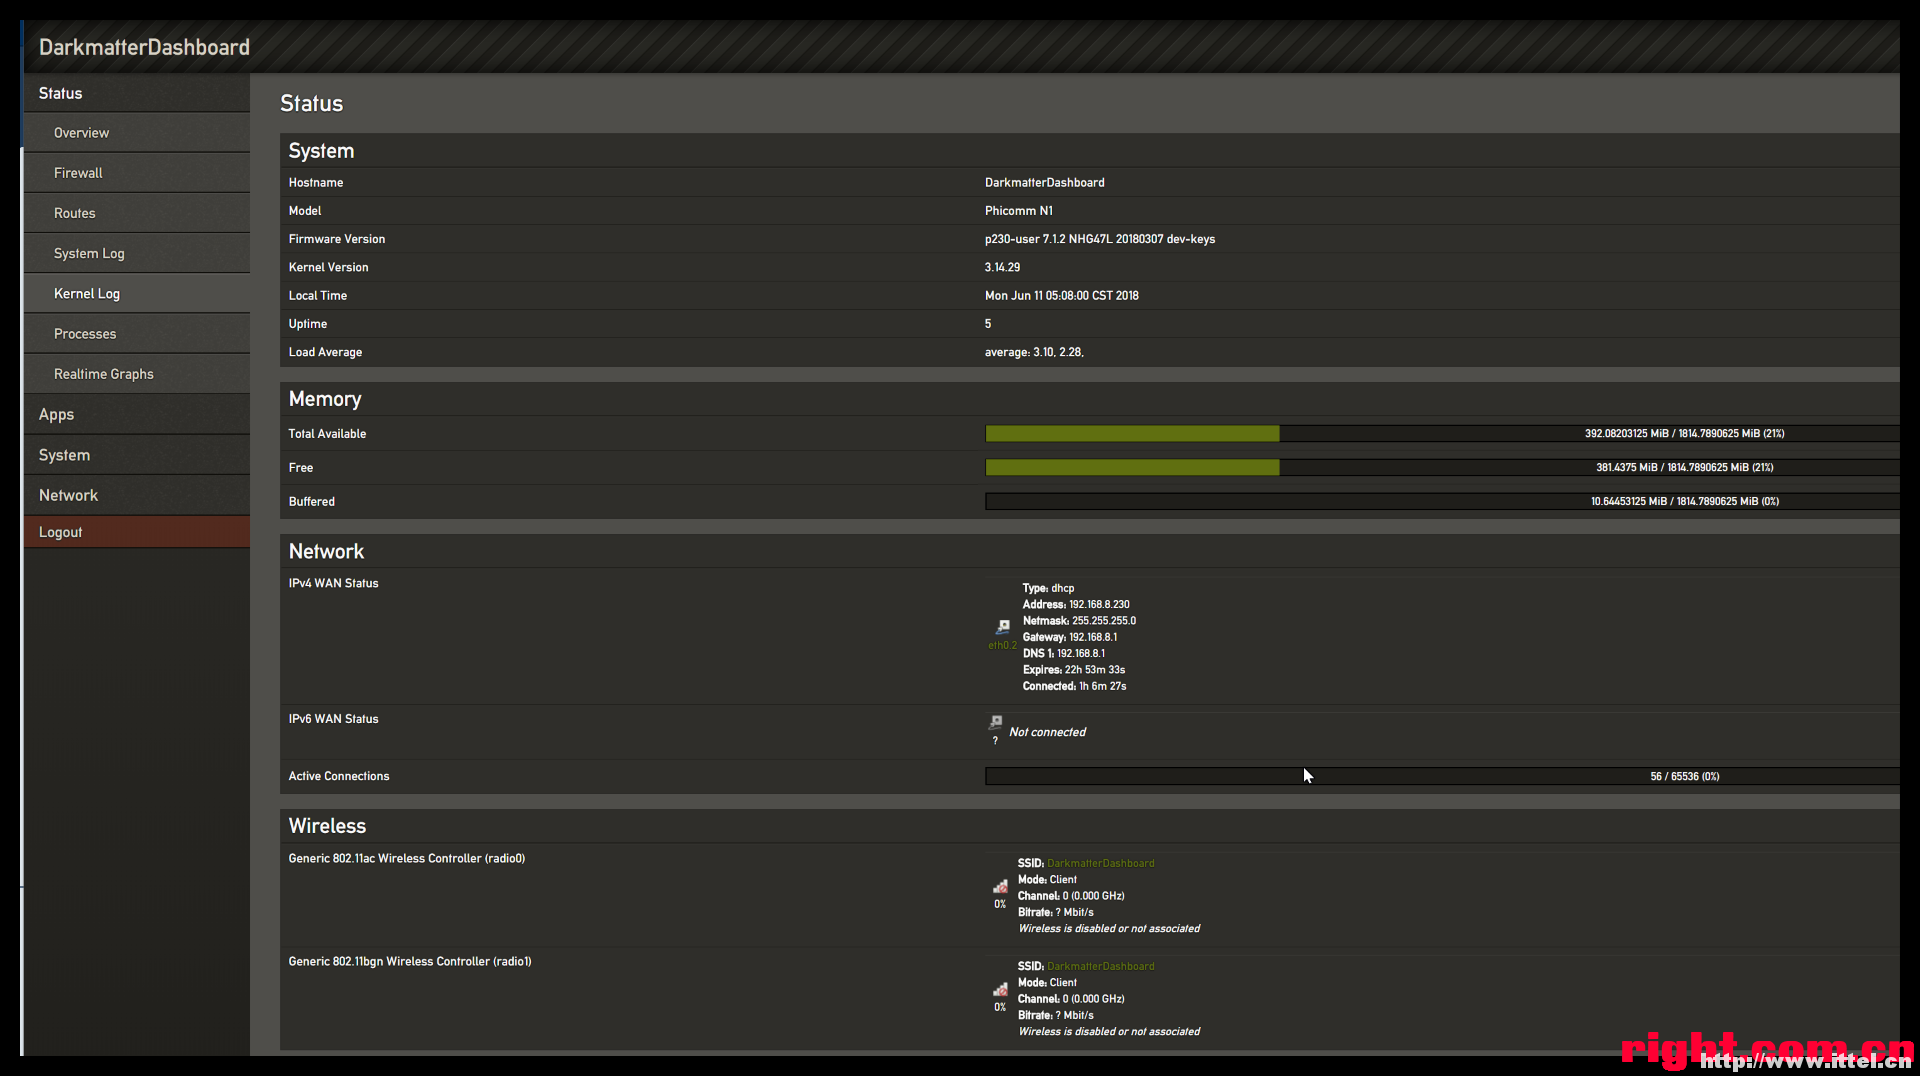Click the Buffered memory progress bar
The height and width of the screenshot is (1076, 1920).
pos(1442,501)
